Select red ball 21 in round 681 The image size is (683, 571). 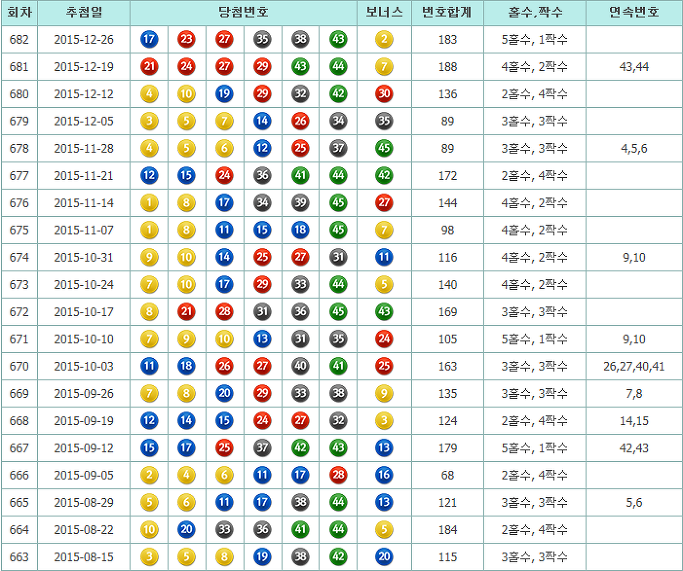[149, 67]
